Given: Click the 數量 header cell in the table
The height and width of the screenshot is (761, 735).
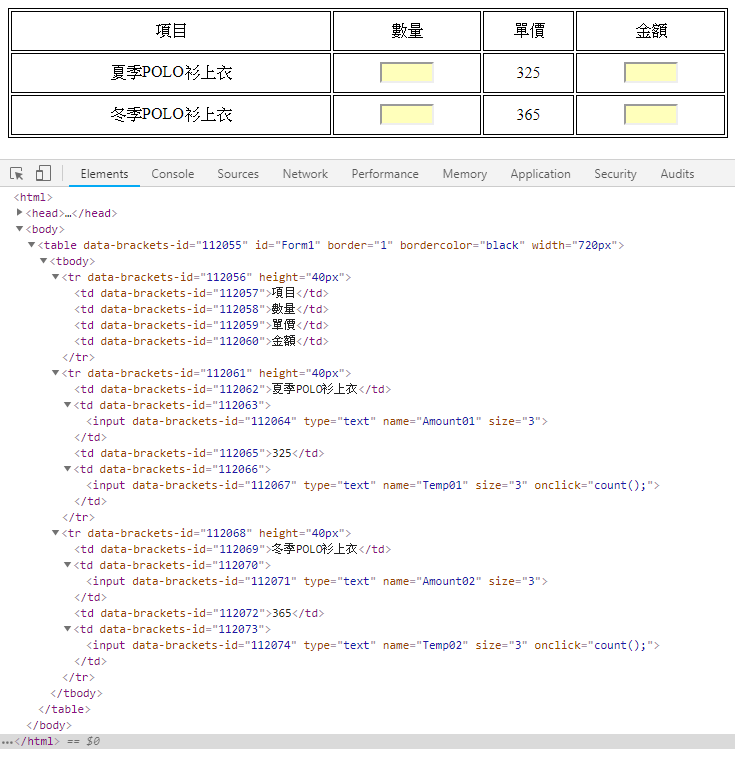Looking at the screenshot, I should (407, 31).
